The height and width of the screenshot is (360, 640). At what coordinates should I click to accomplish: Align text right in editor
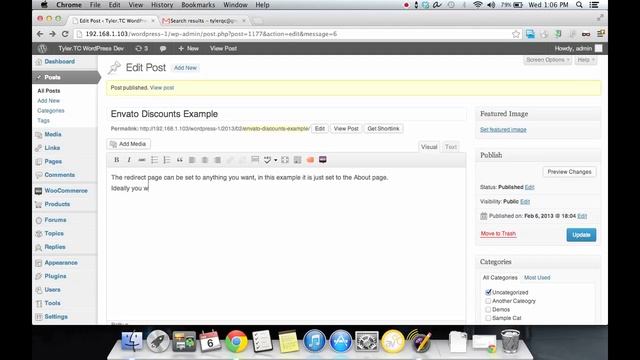pos(218,160)
